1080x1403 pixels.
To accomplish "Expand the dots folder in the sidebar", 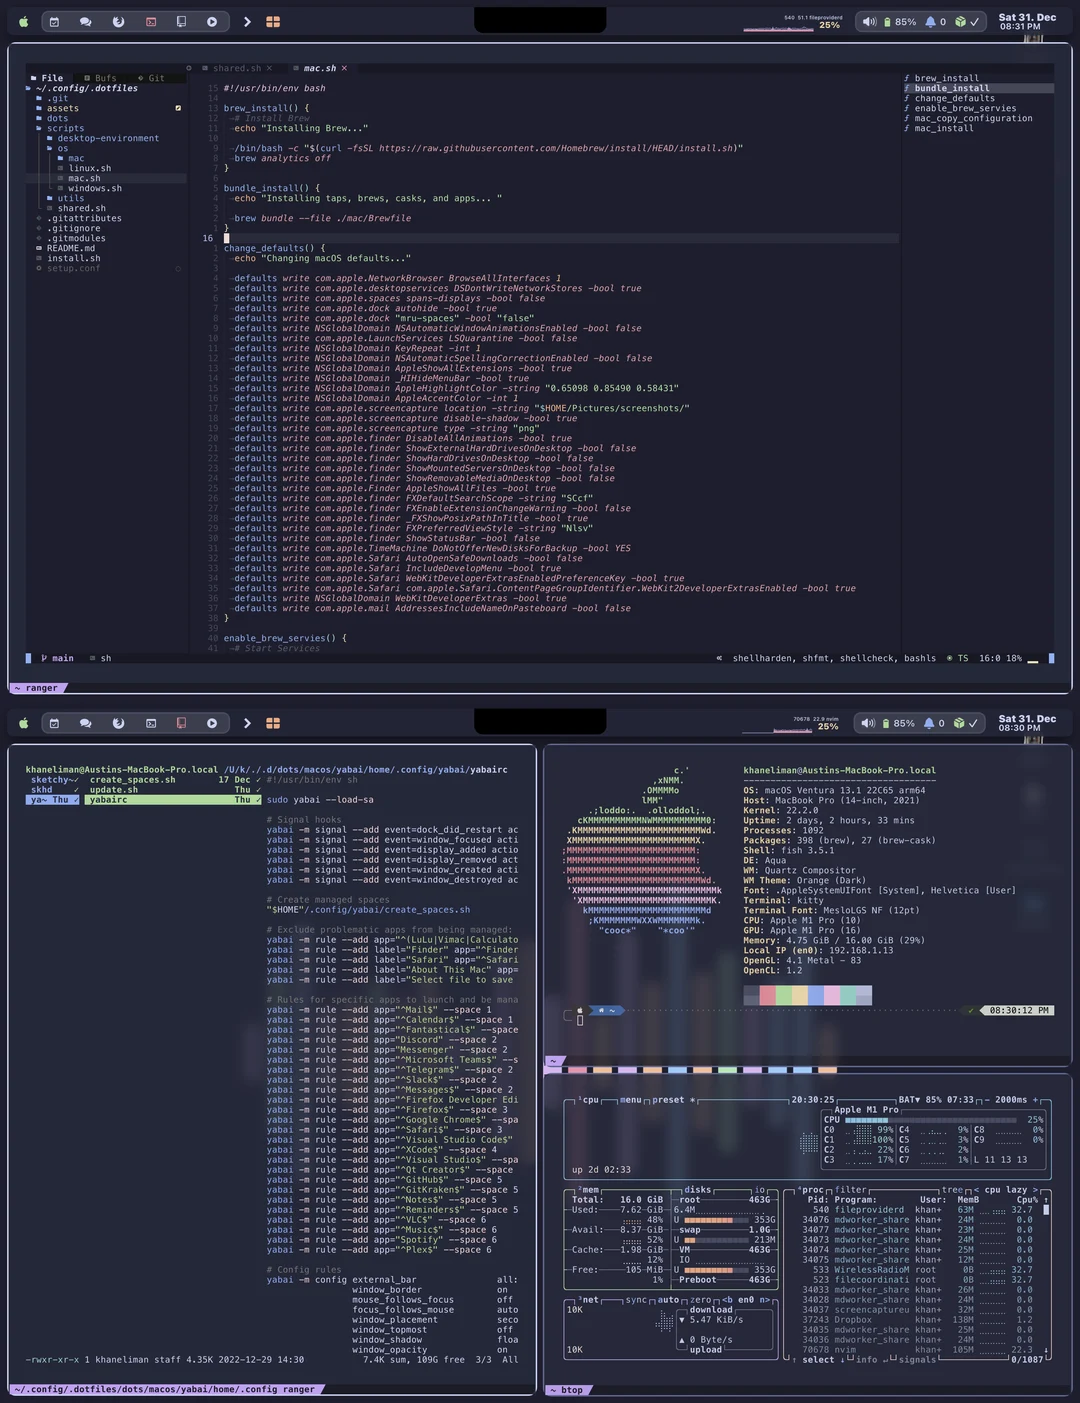I will [55, 118].
